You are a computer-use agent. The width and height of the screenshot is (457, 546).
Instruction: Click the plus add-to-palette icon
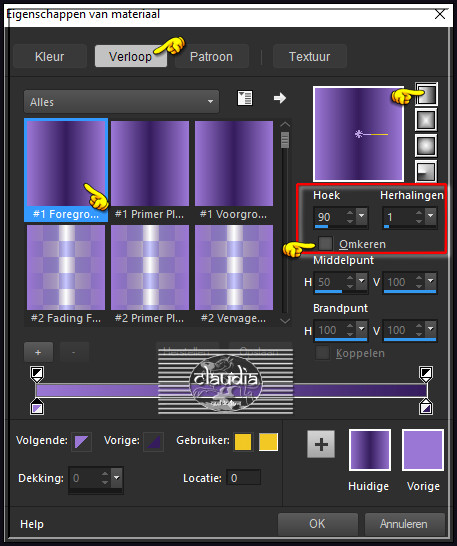(x=321, y=444)
